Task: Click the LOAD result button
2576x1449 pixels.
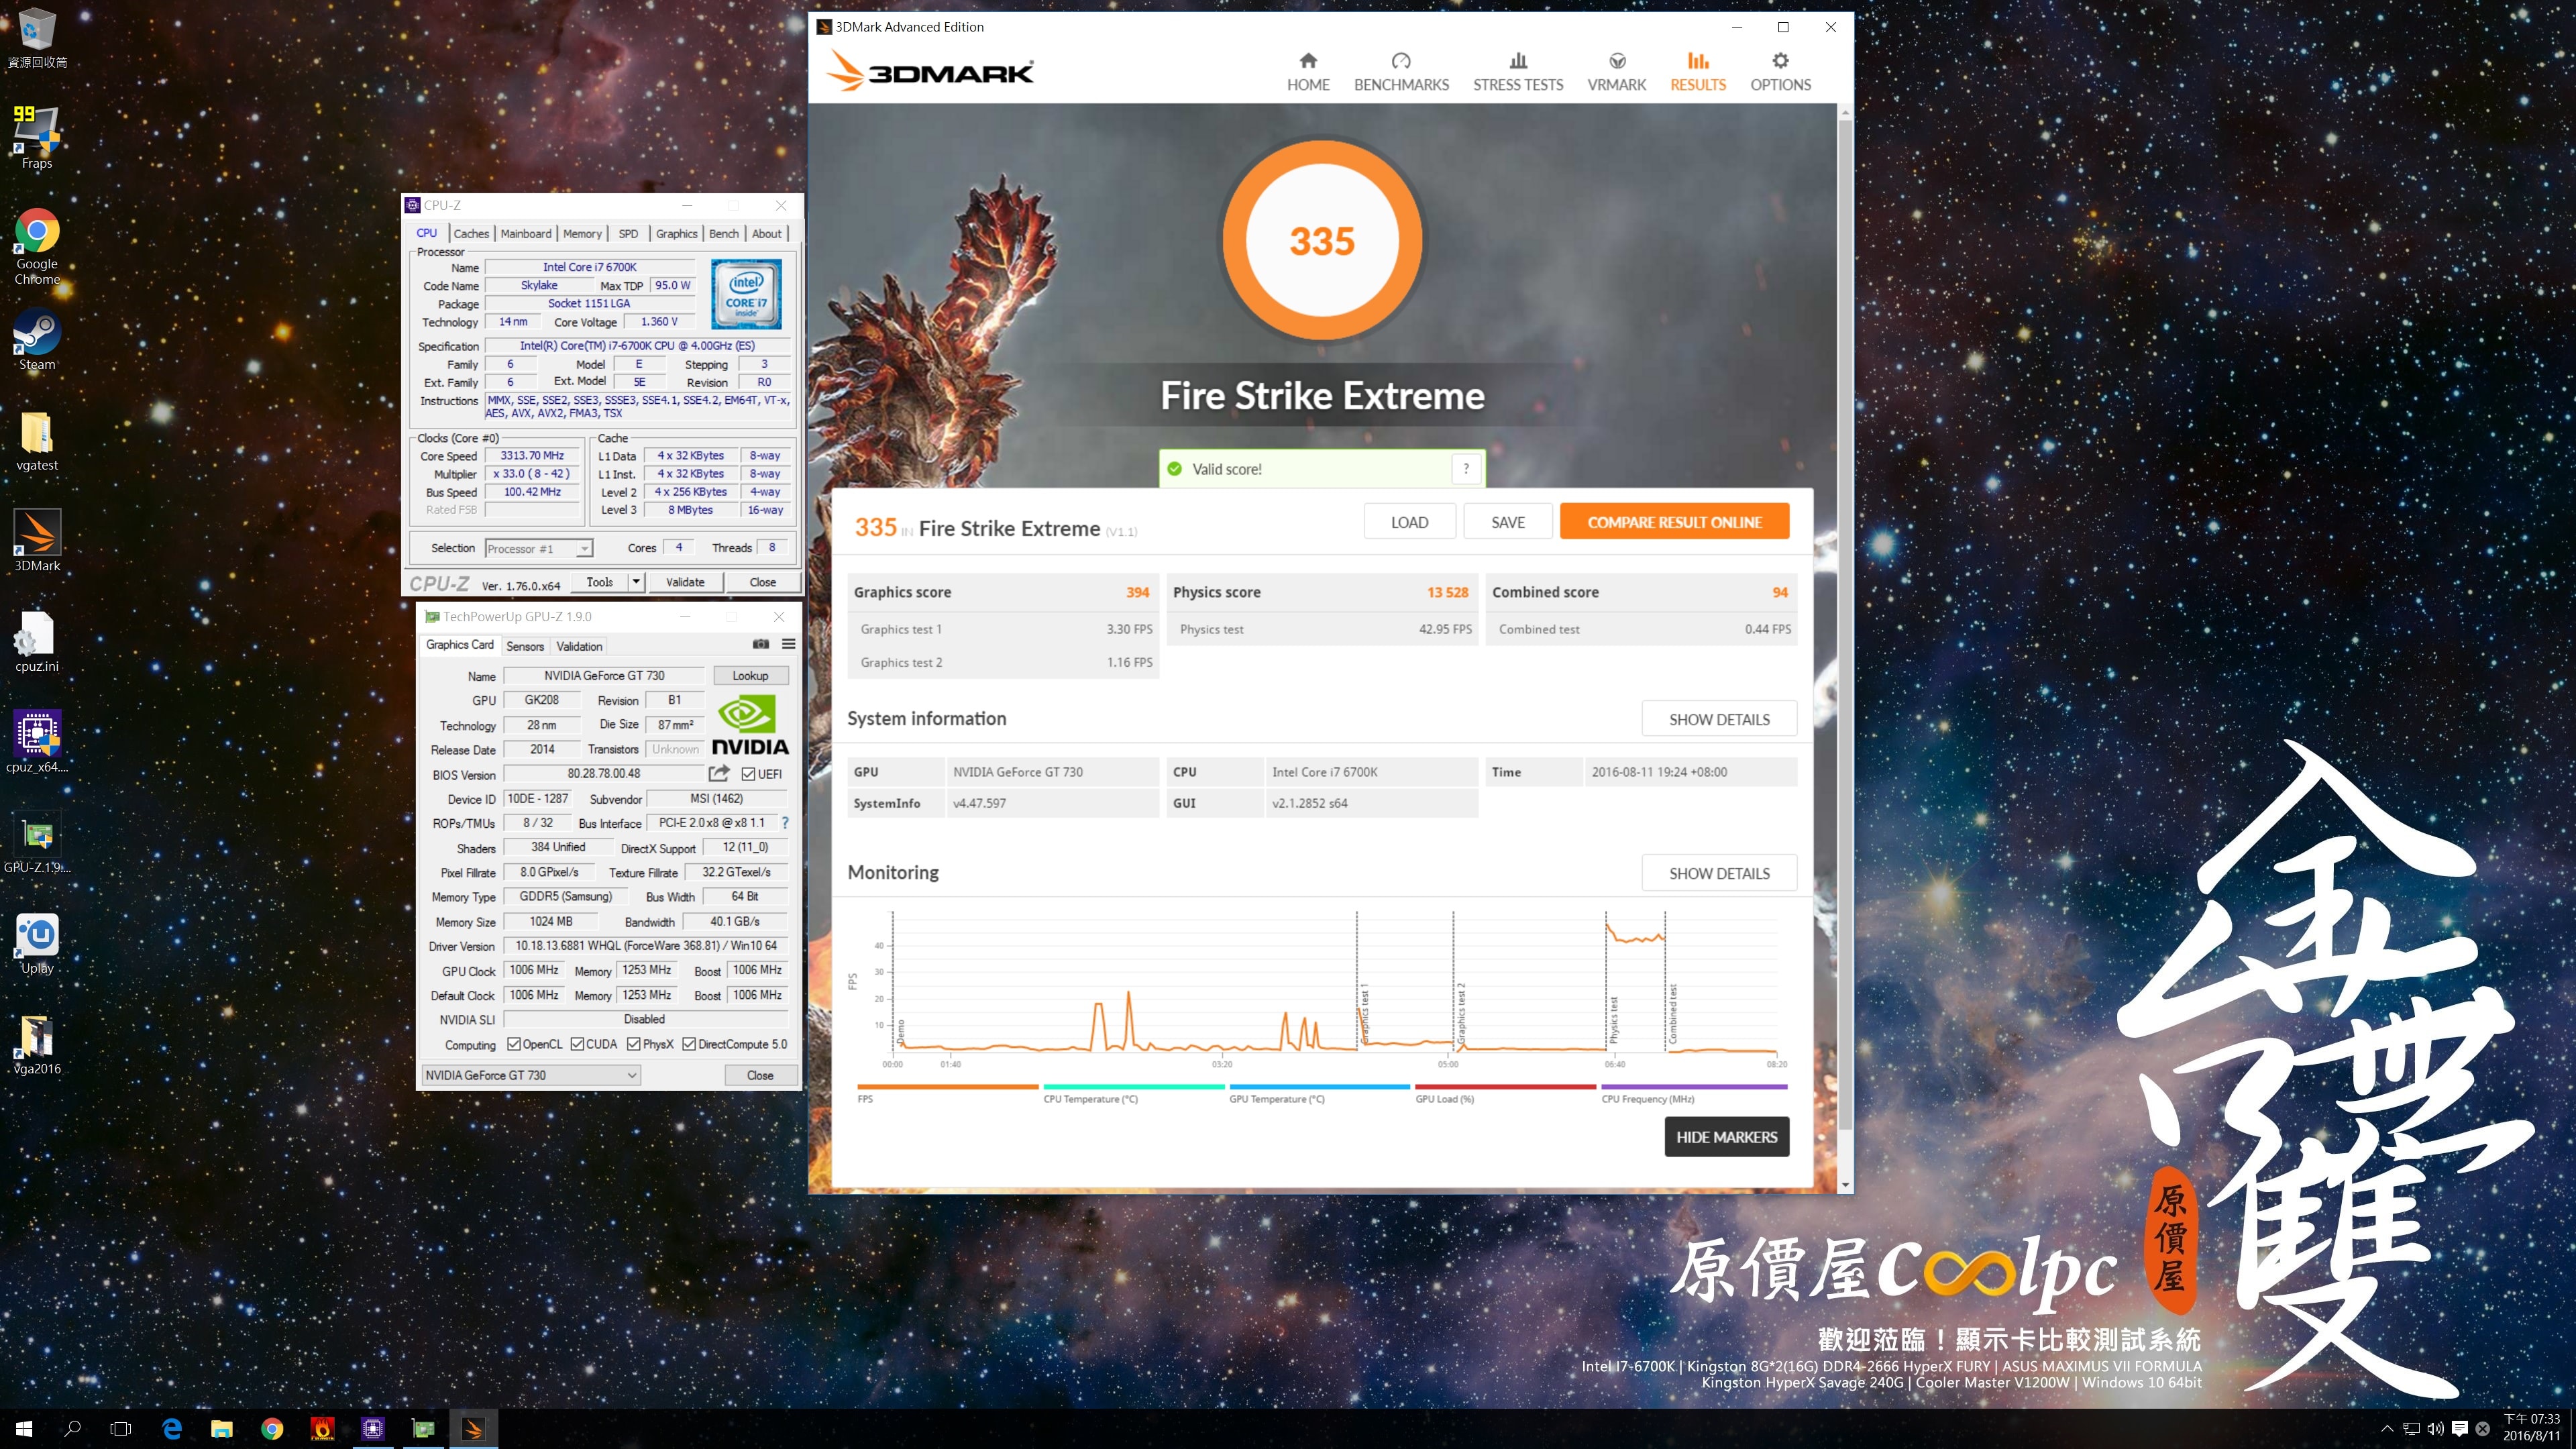Action: [x=1409, y=521]
